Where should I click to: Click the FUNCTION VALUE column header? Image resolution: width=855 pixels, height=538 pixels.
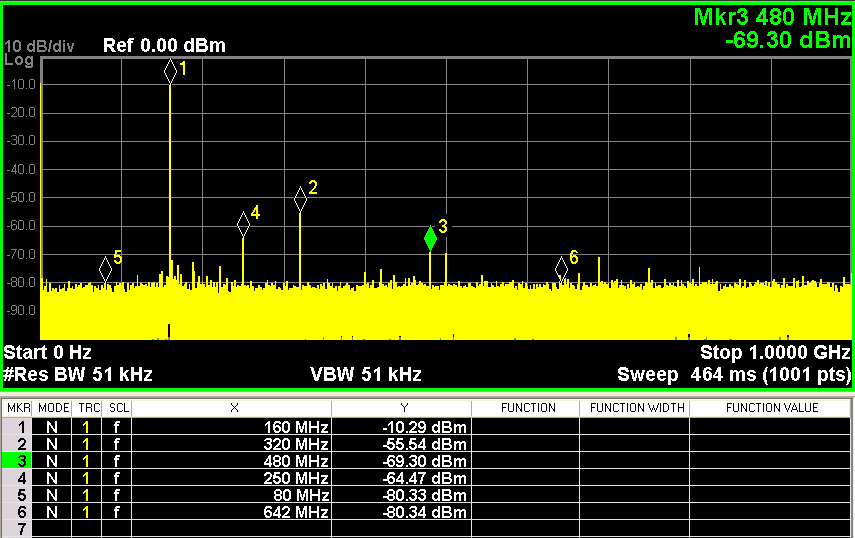point(771,408)
